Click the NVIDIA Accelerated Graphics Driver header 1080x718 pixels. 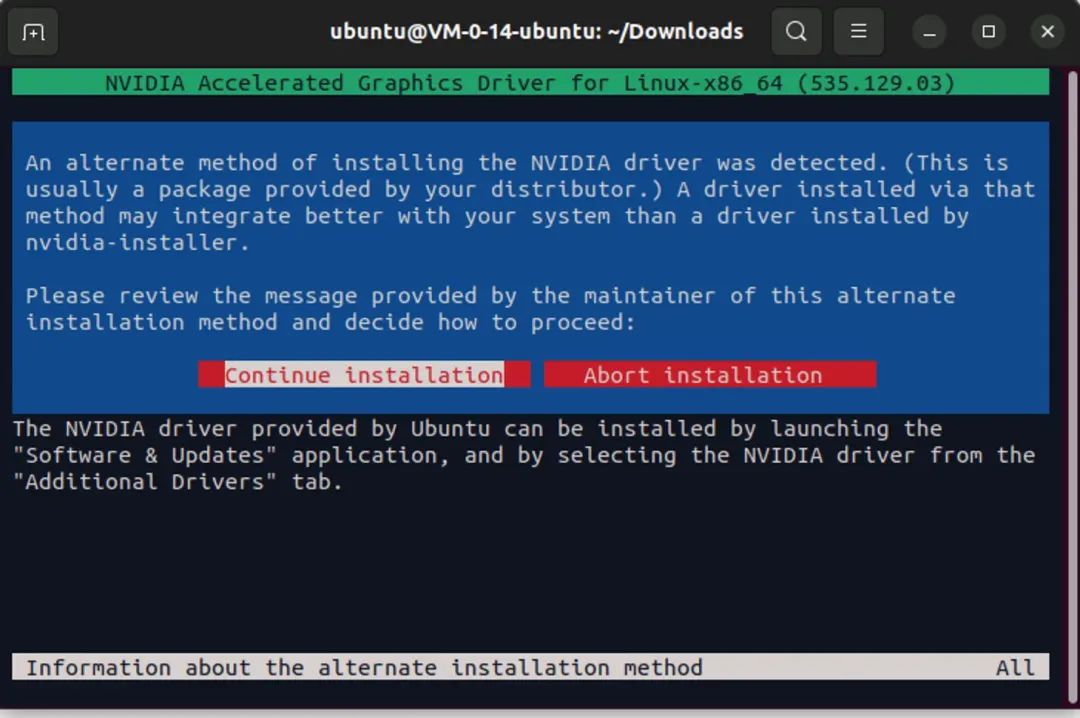coord(530,83)
